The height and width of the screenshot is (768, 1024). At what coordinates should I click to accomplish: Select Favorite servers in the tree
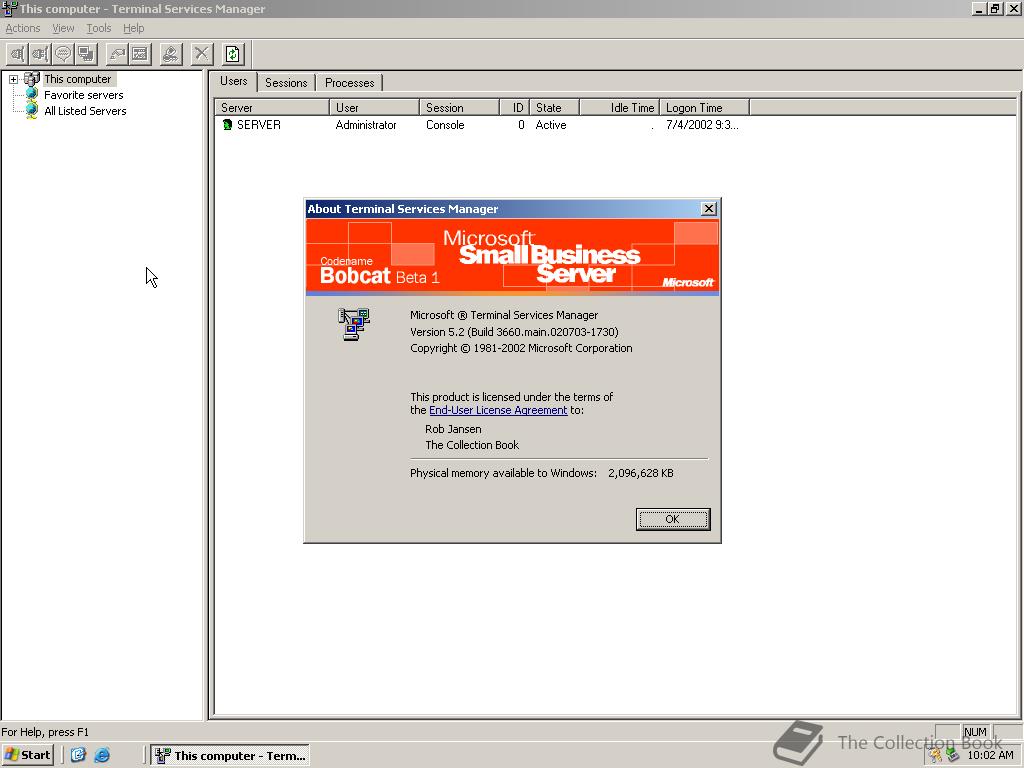pos(84,95)
